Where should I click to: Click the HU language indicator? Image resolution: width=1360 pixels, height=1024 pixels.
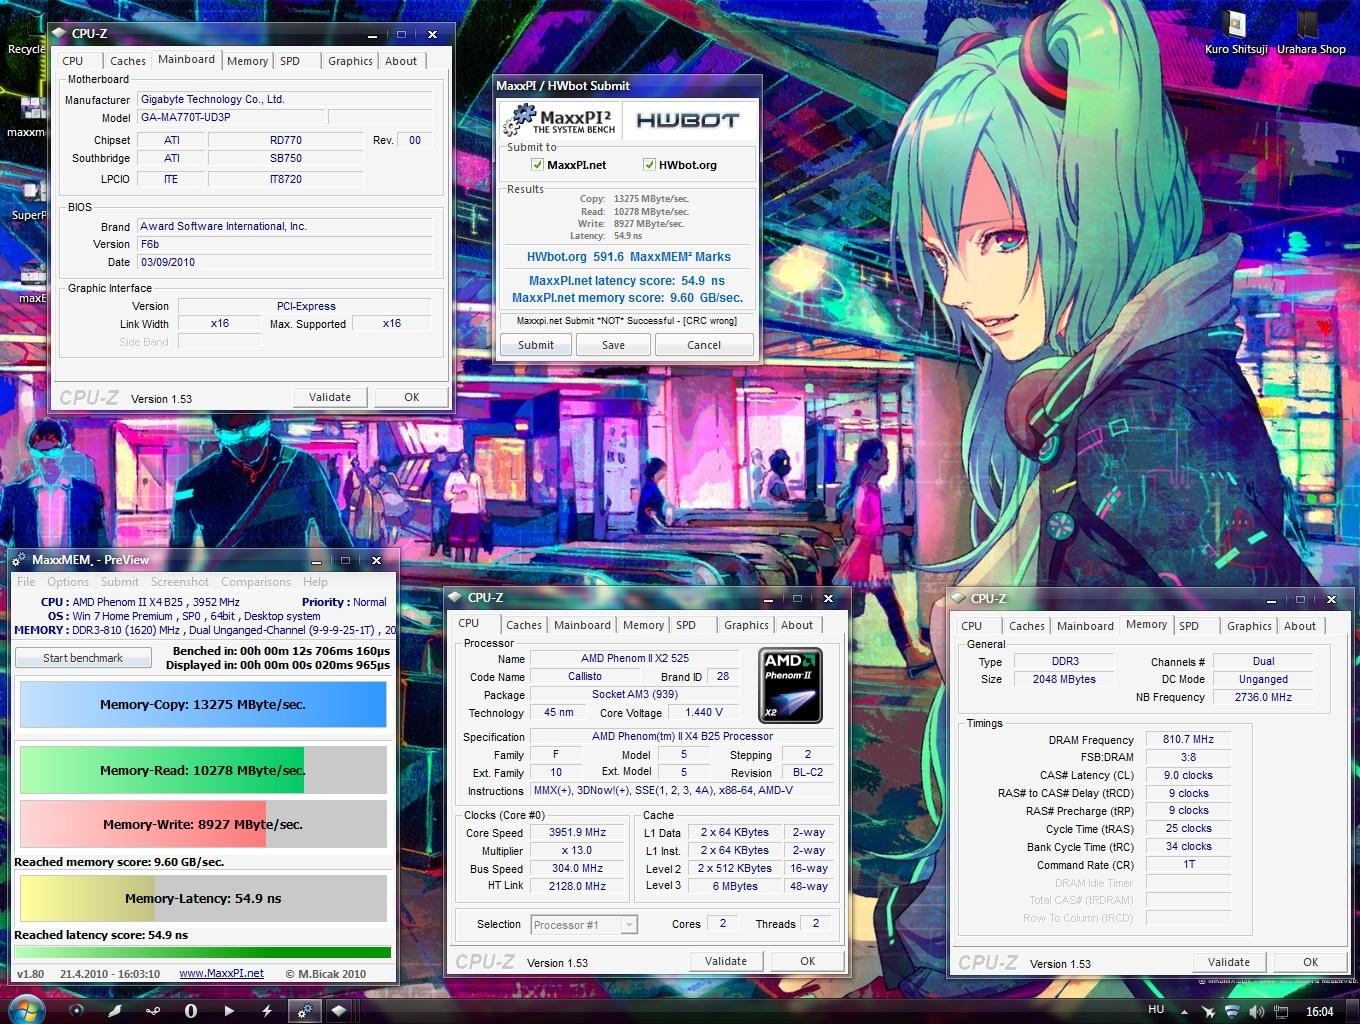click(1156, 1010)
